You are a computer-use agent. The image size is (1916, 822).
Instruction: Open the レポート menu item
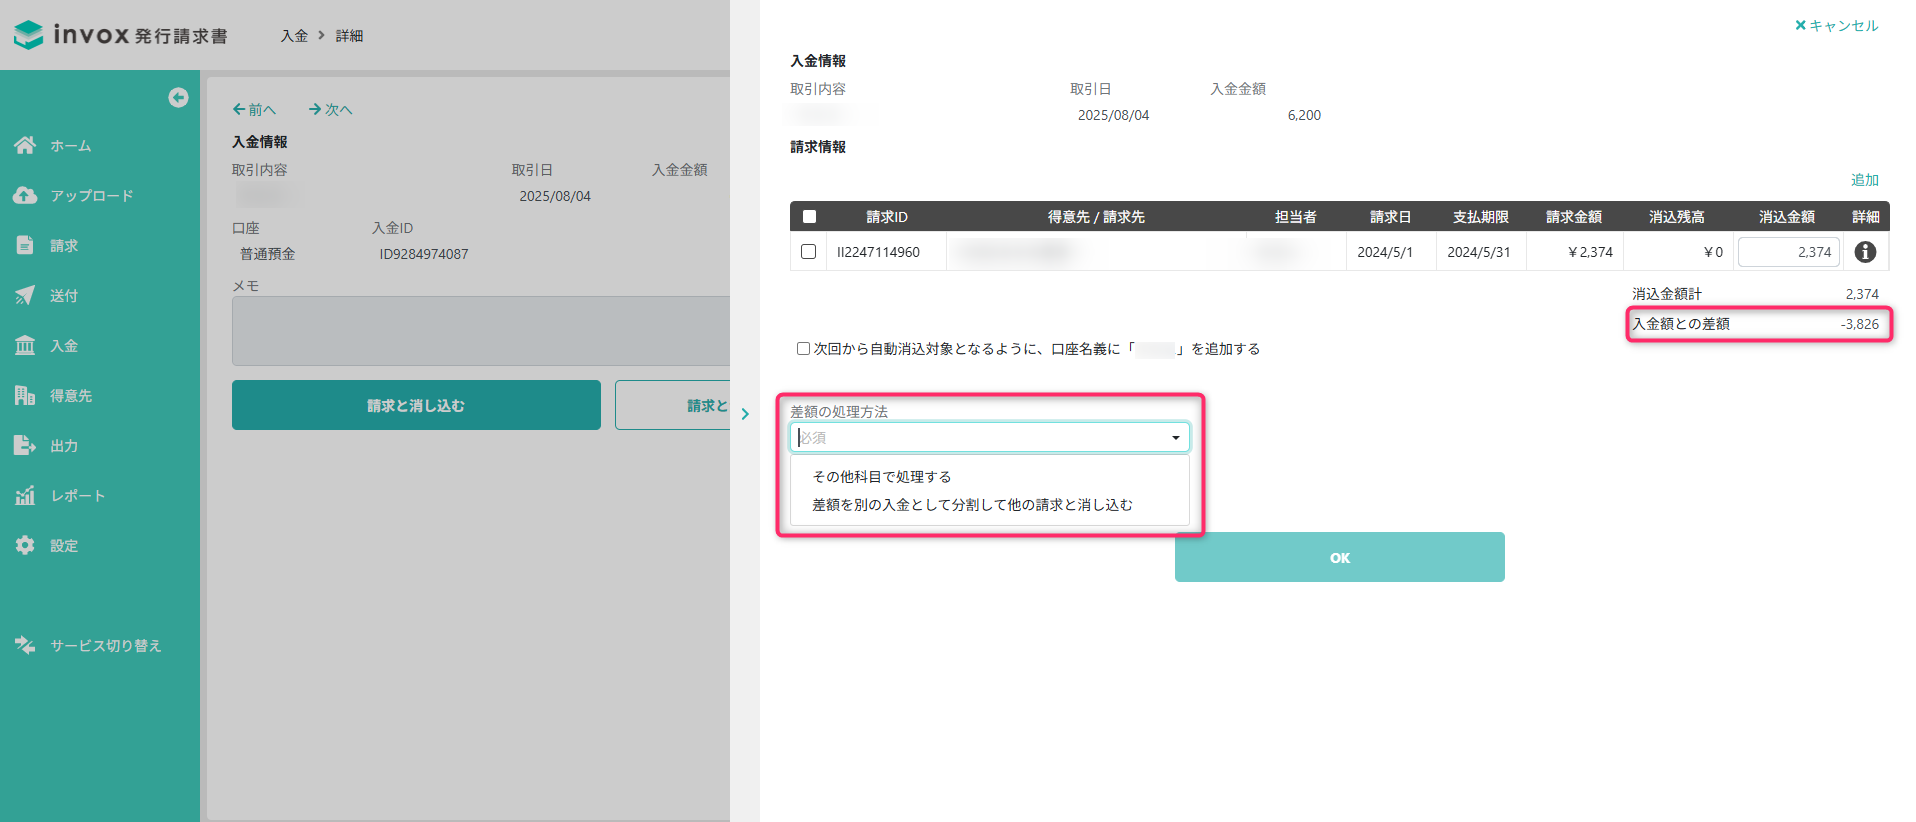tap(77, 496)
